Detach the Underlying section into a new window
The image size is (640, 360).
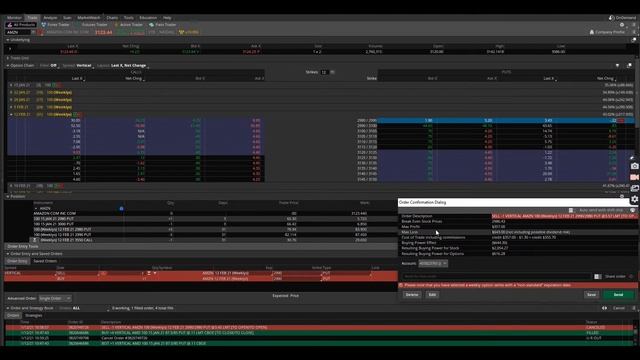pos(634,40)
